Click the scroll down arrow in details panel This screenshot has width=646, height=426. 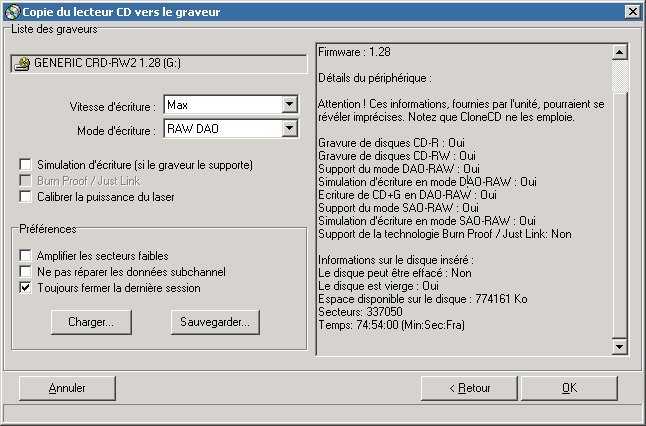620,346
